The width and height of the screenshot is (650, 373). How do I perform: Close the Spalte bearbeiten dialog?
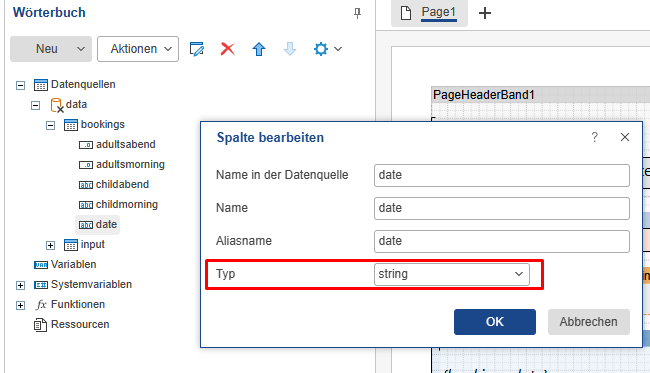click(625, 137)
